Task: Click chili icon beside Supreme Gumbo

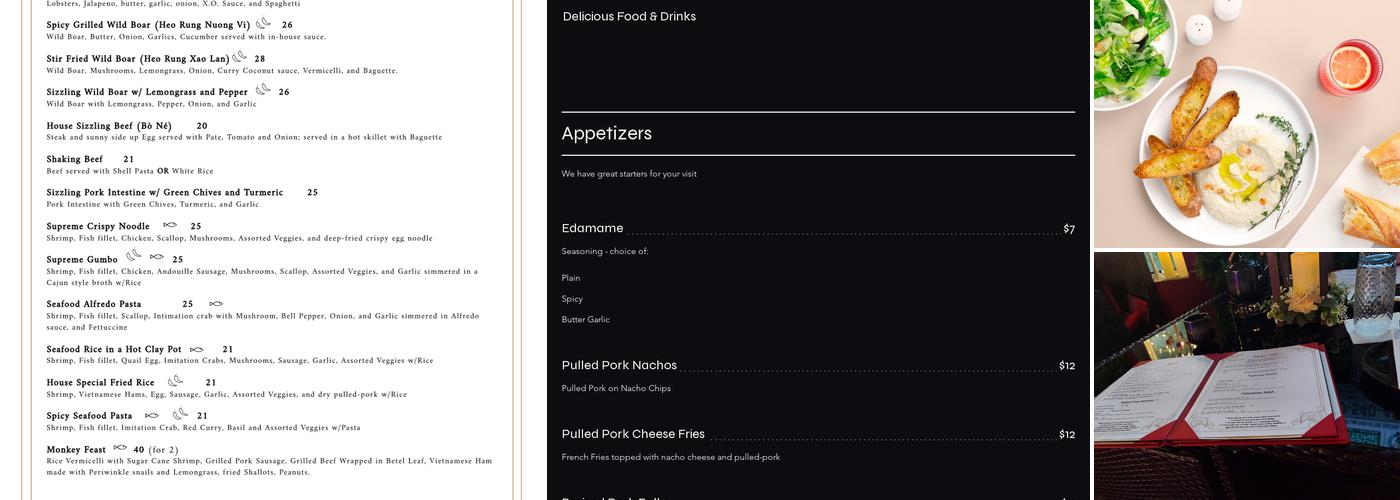Action: coord(133,256)
